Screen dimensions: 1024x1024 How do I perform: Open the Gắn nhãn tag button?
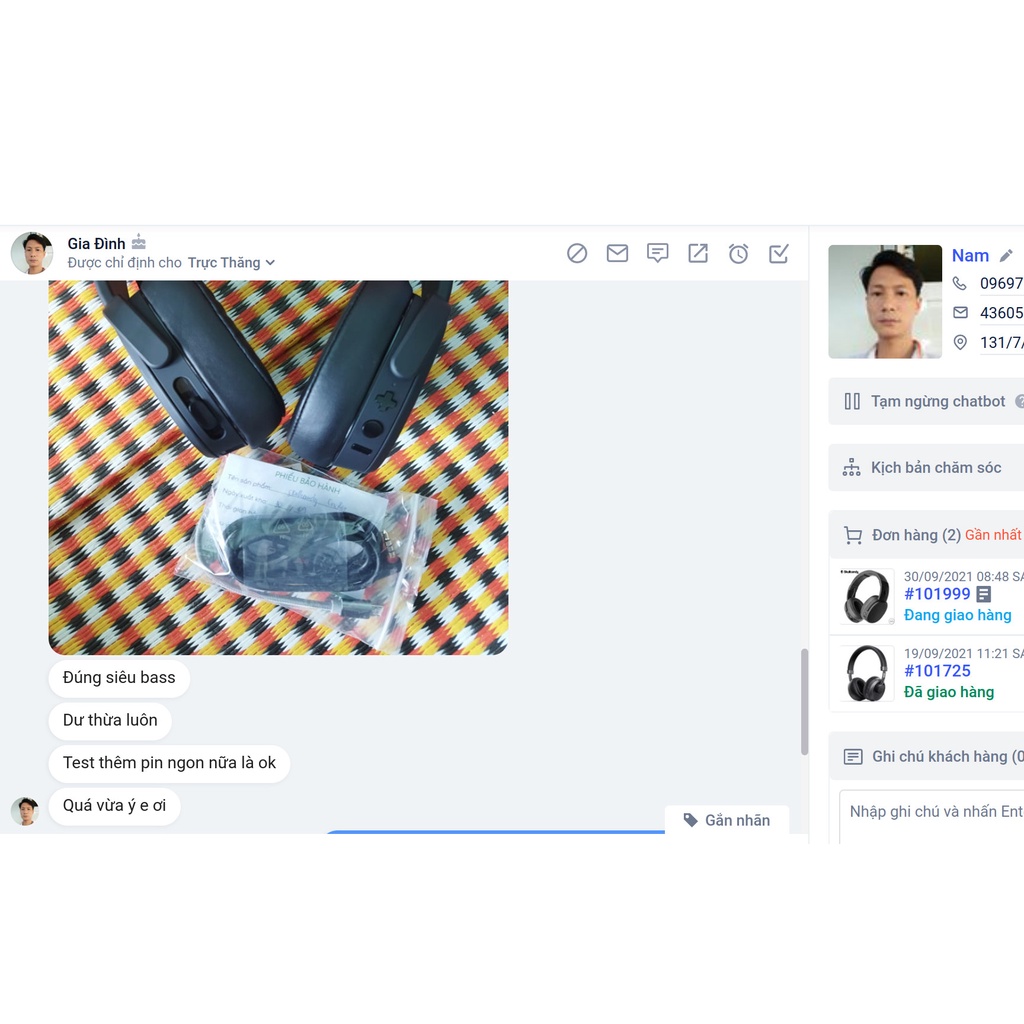[x=726, y=820]
